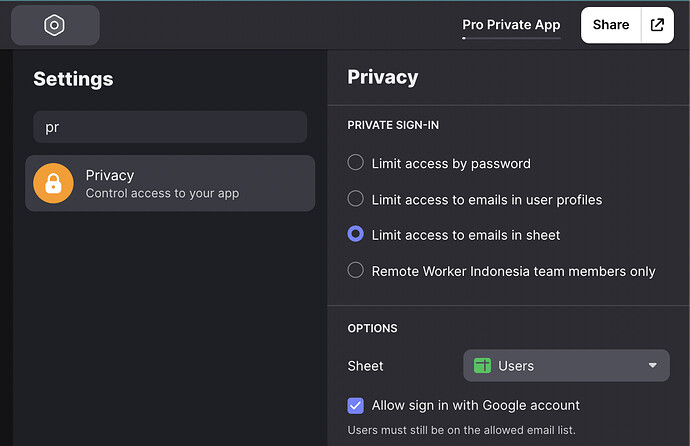
Task: Click the hexagon settings icon button
Action: tap(55, 26)
